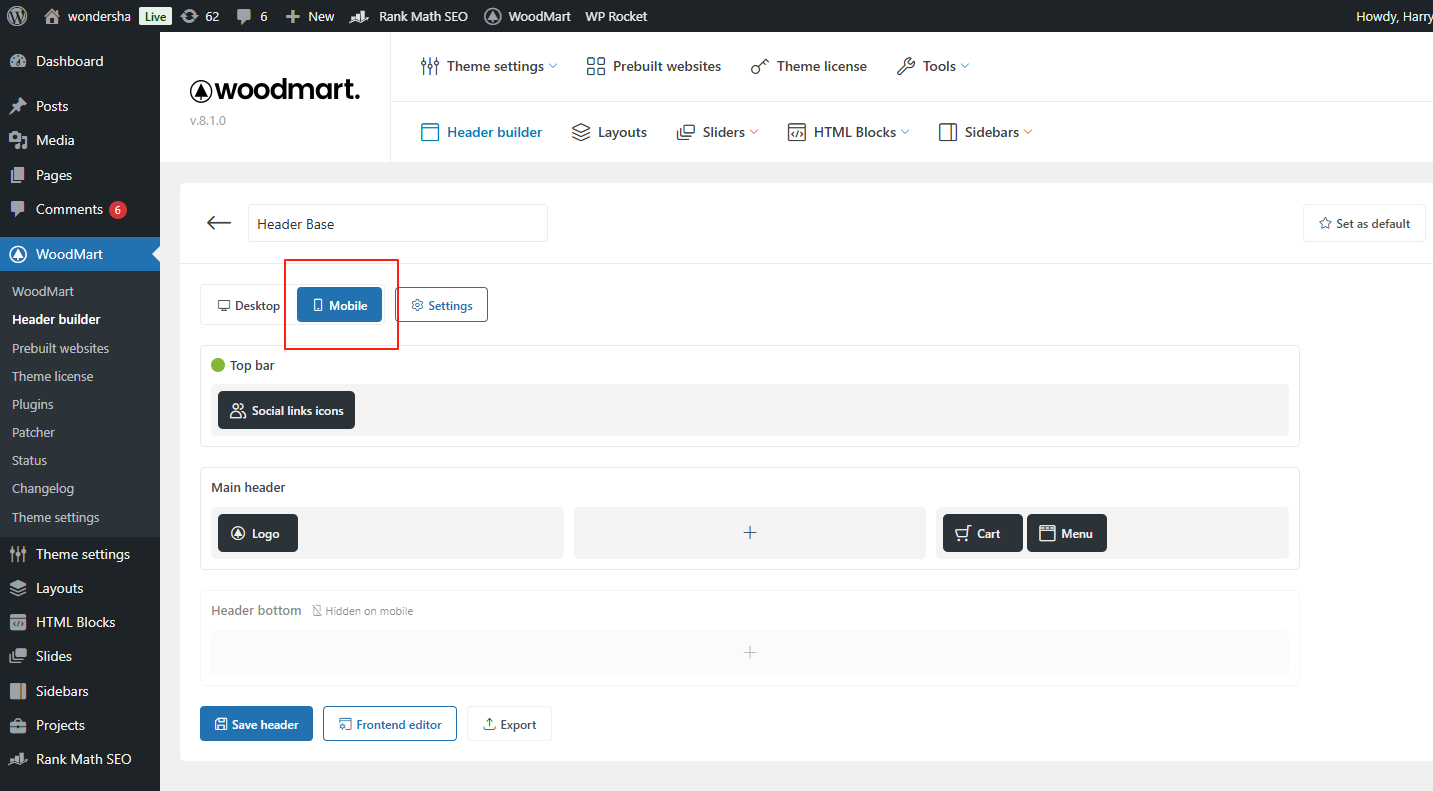Open Theme settings in the WoodMart submenu

tap(56, 517)
